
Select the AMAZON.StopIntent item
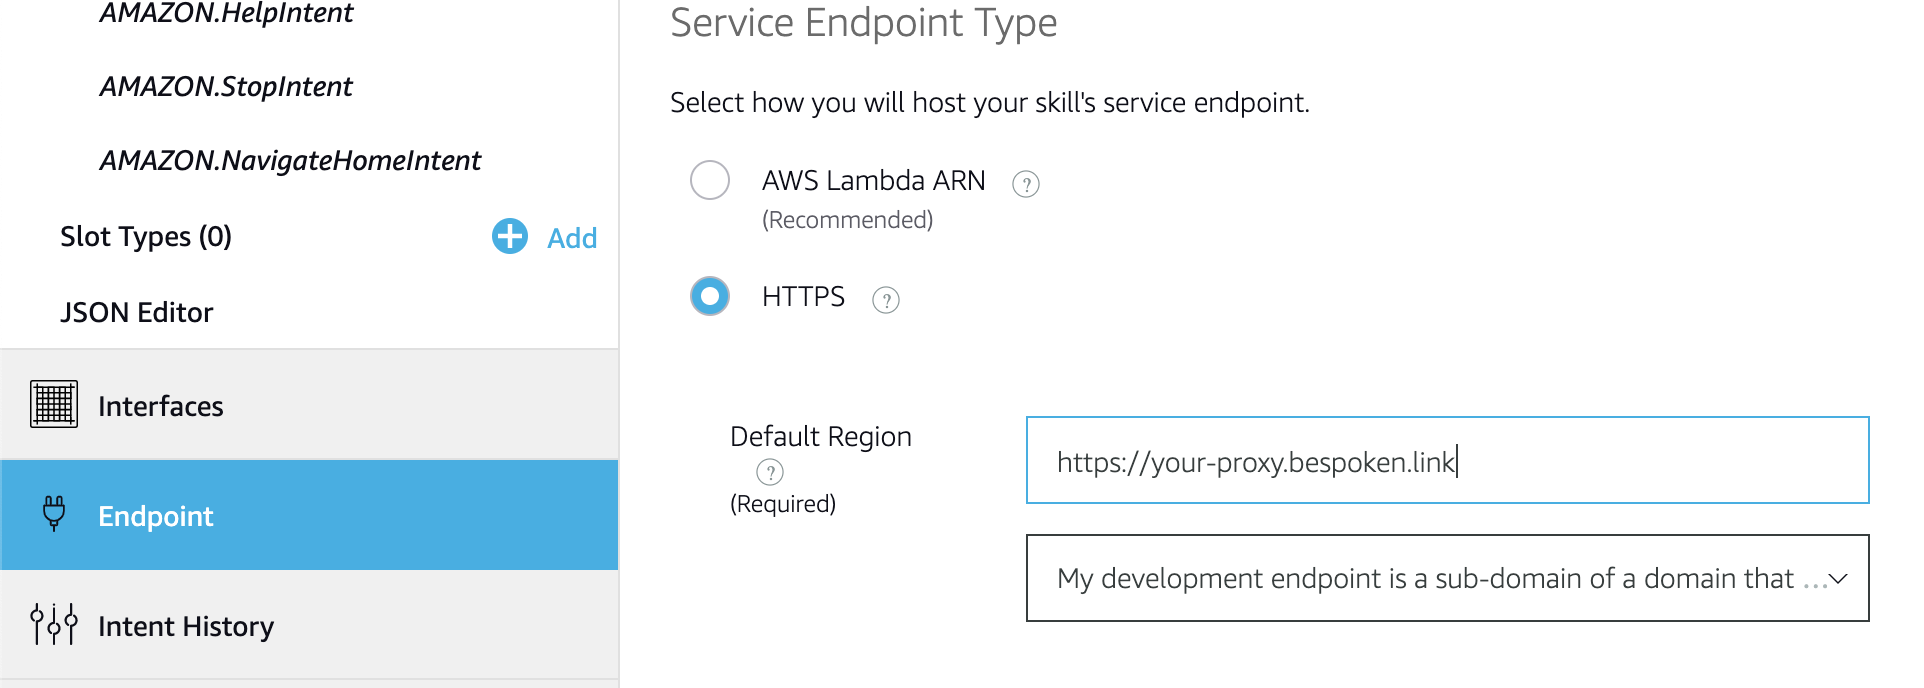coord(226,87)
